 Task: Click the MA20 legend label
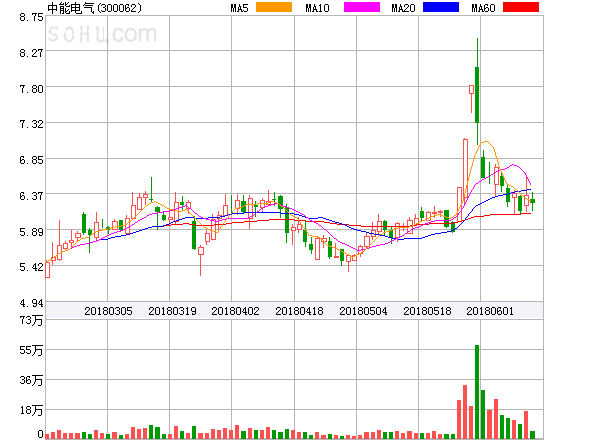click(403, 8)
